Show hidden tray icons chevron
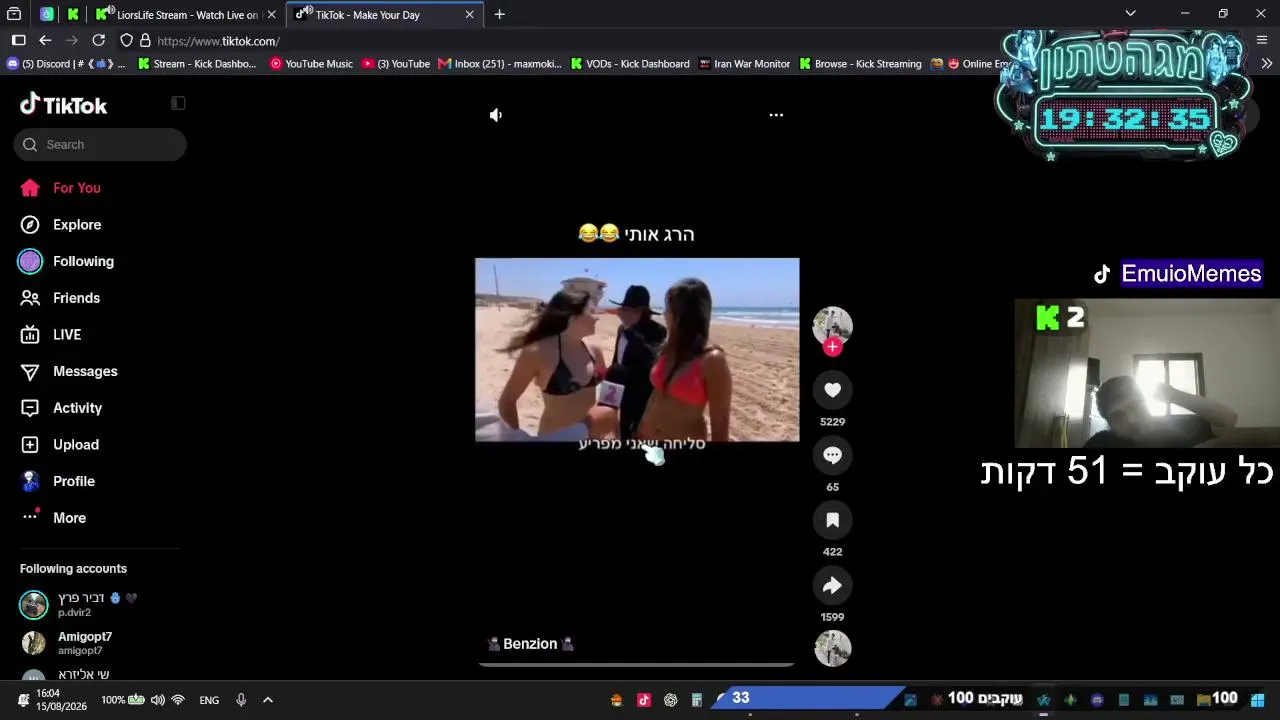 point(267,700)
